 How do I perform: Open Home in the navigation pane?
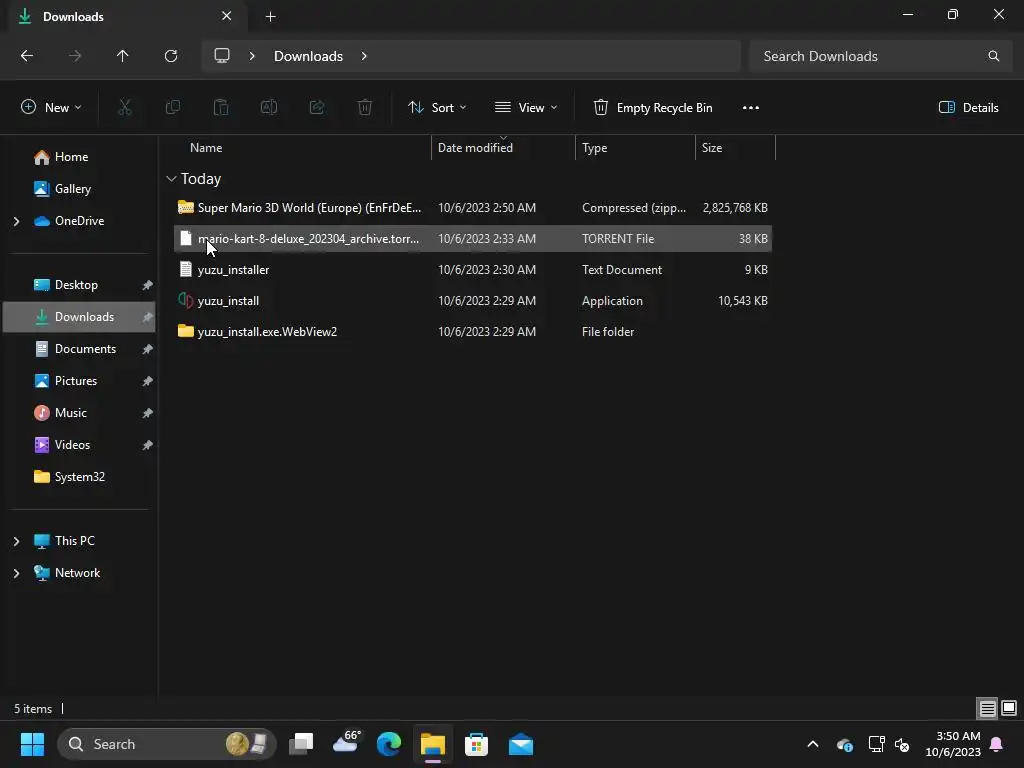coord(78,157)
